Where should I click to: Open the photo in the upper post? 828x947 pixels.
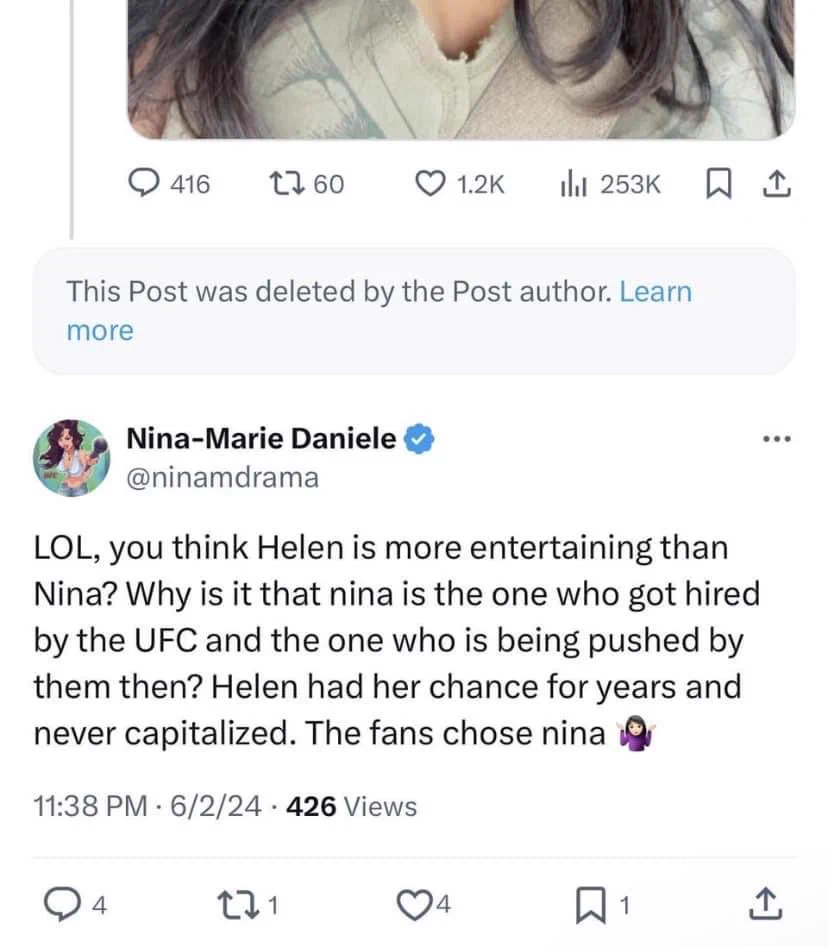[x=461, y=69]
